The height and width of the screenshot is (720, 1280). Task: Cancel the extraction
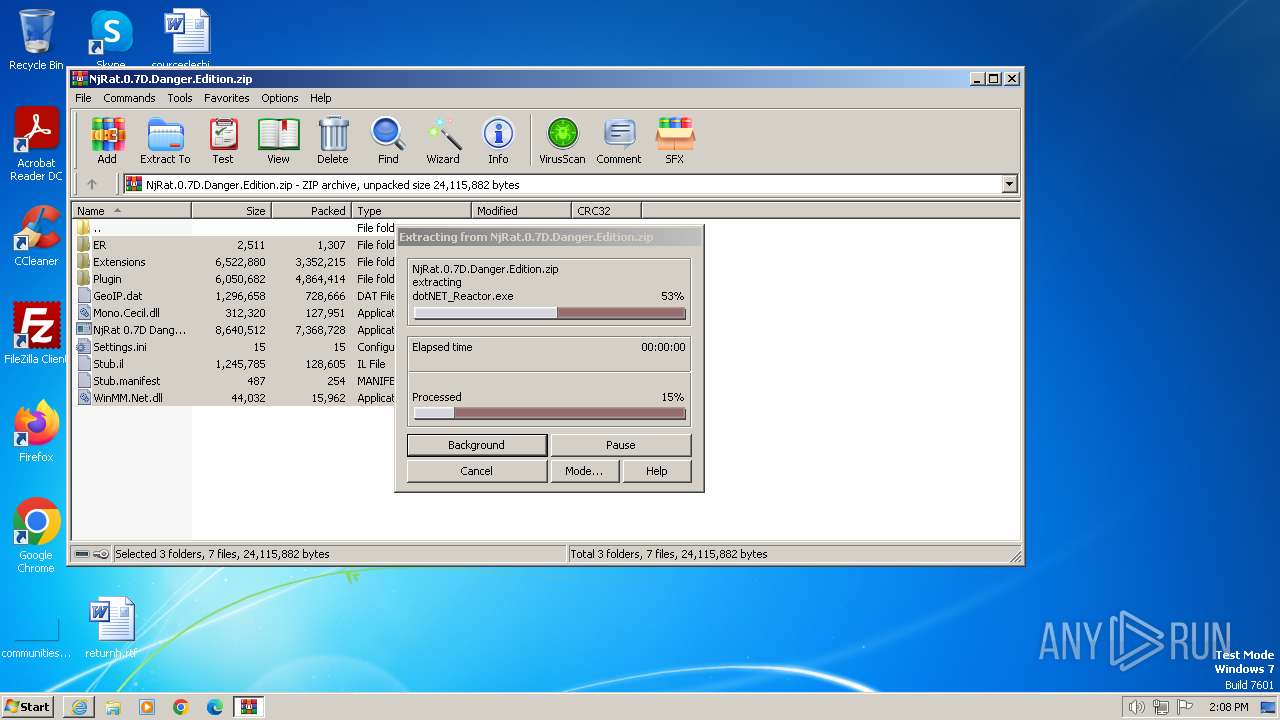(477, 471)
